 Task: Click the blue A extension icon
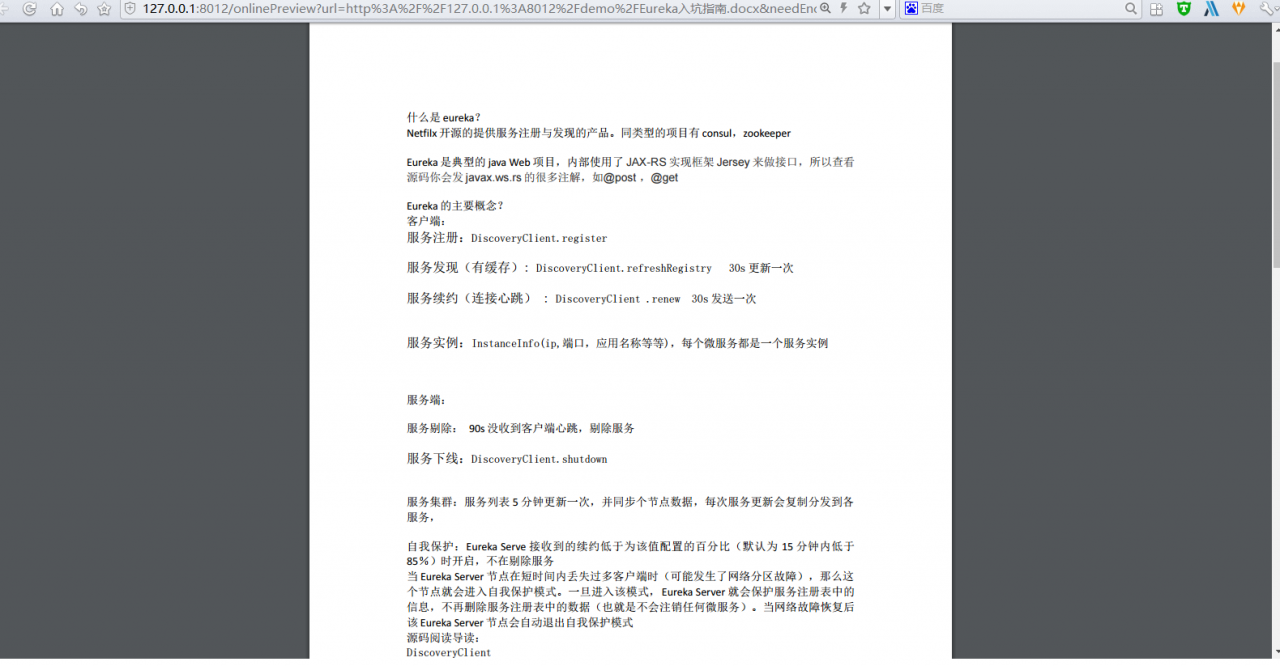(1211, 8)
